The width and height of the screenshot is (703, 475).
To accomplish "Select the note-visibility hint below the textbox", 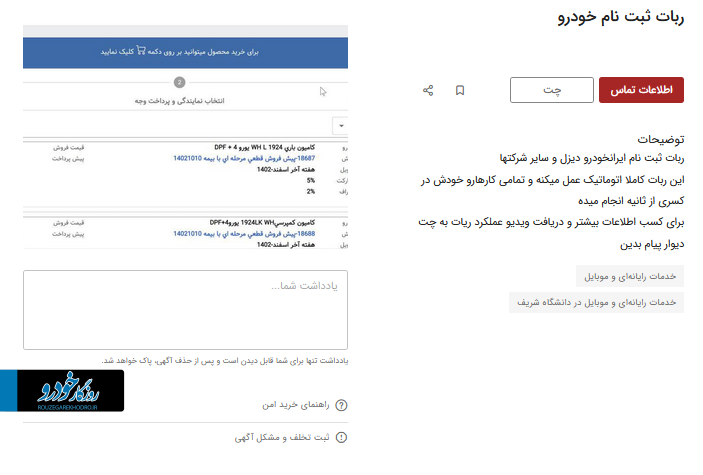I will pos(225,361).
